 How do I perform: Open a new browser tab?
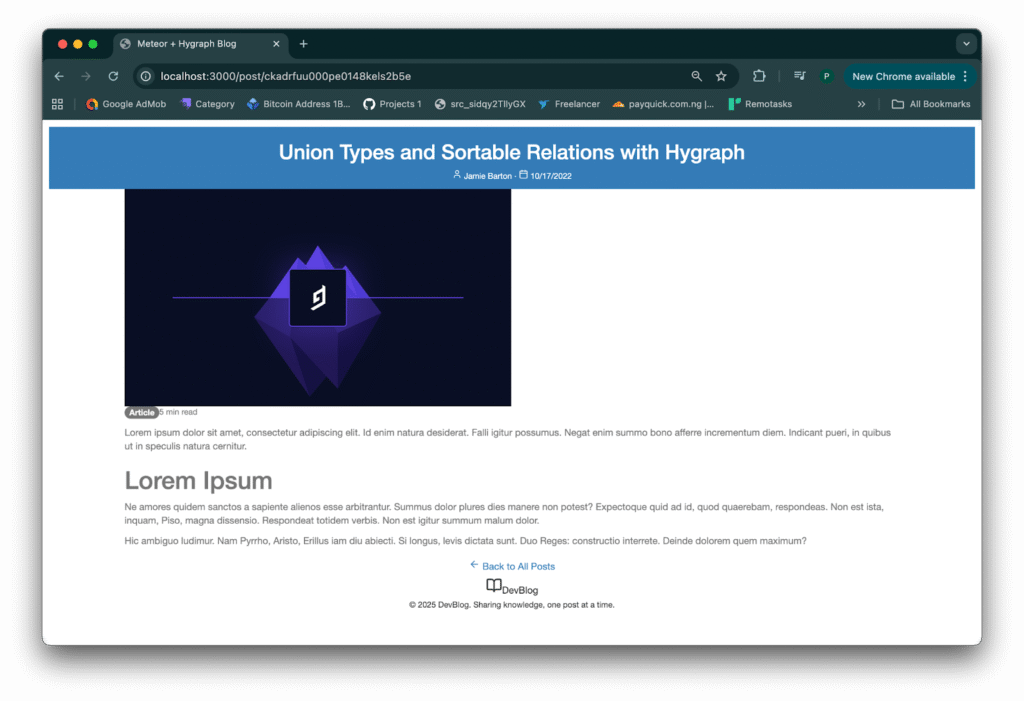[x=303, y=44]
